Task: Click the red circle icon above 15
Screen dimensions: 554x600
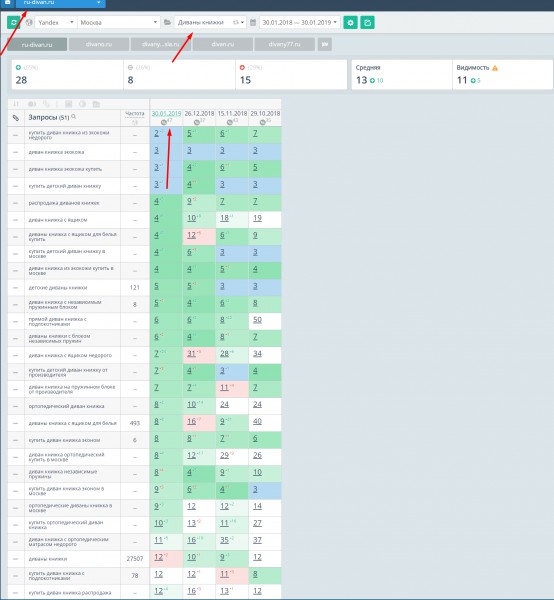Action: 242,68
